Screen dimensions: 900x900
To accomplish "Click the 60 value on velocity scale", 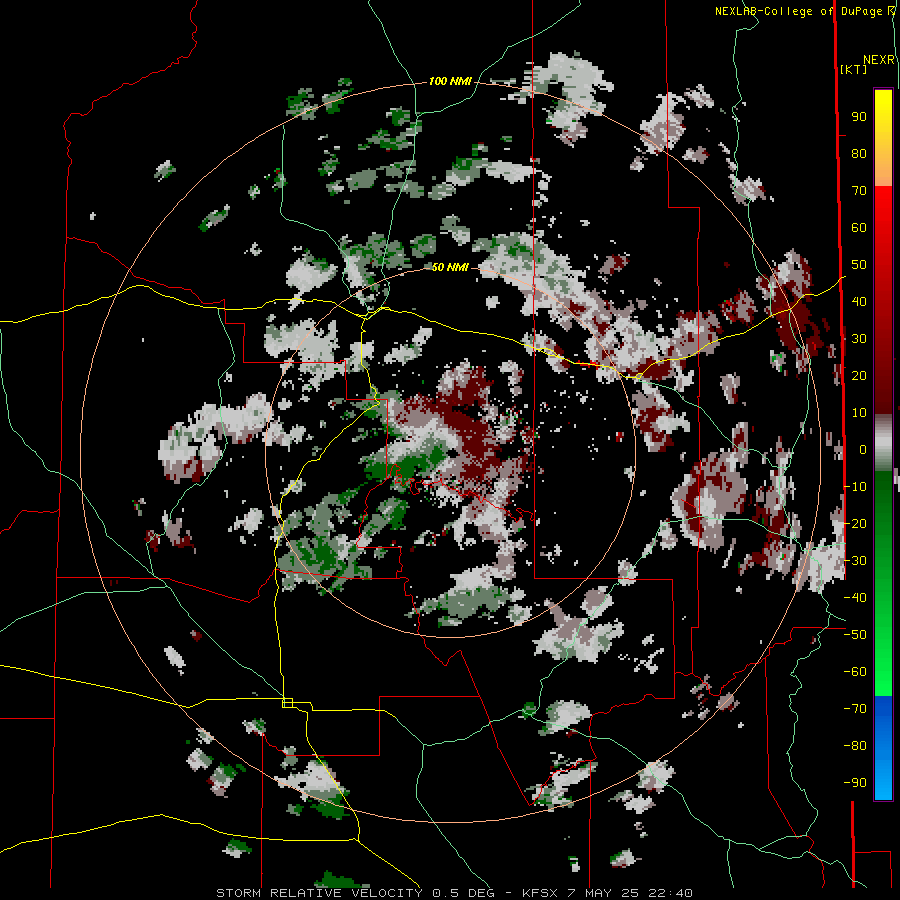I will click(859, 227).
